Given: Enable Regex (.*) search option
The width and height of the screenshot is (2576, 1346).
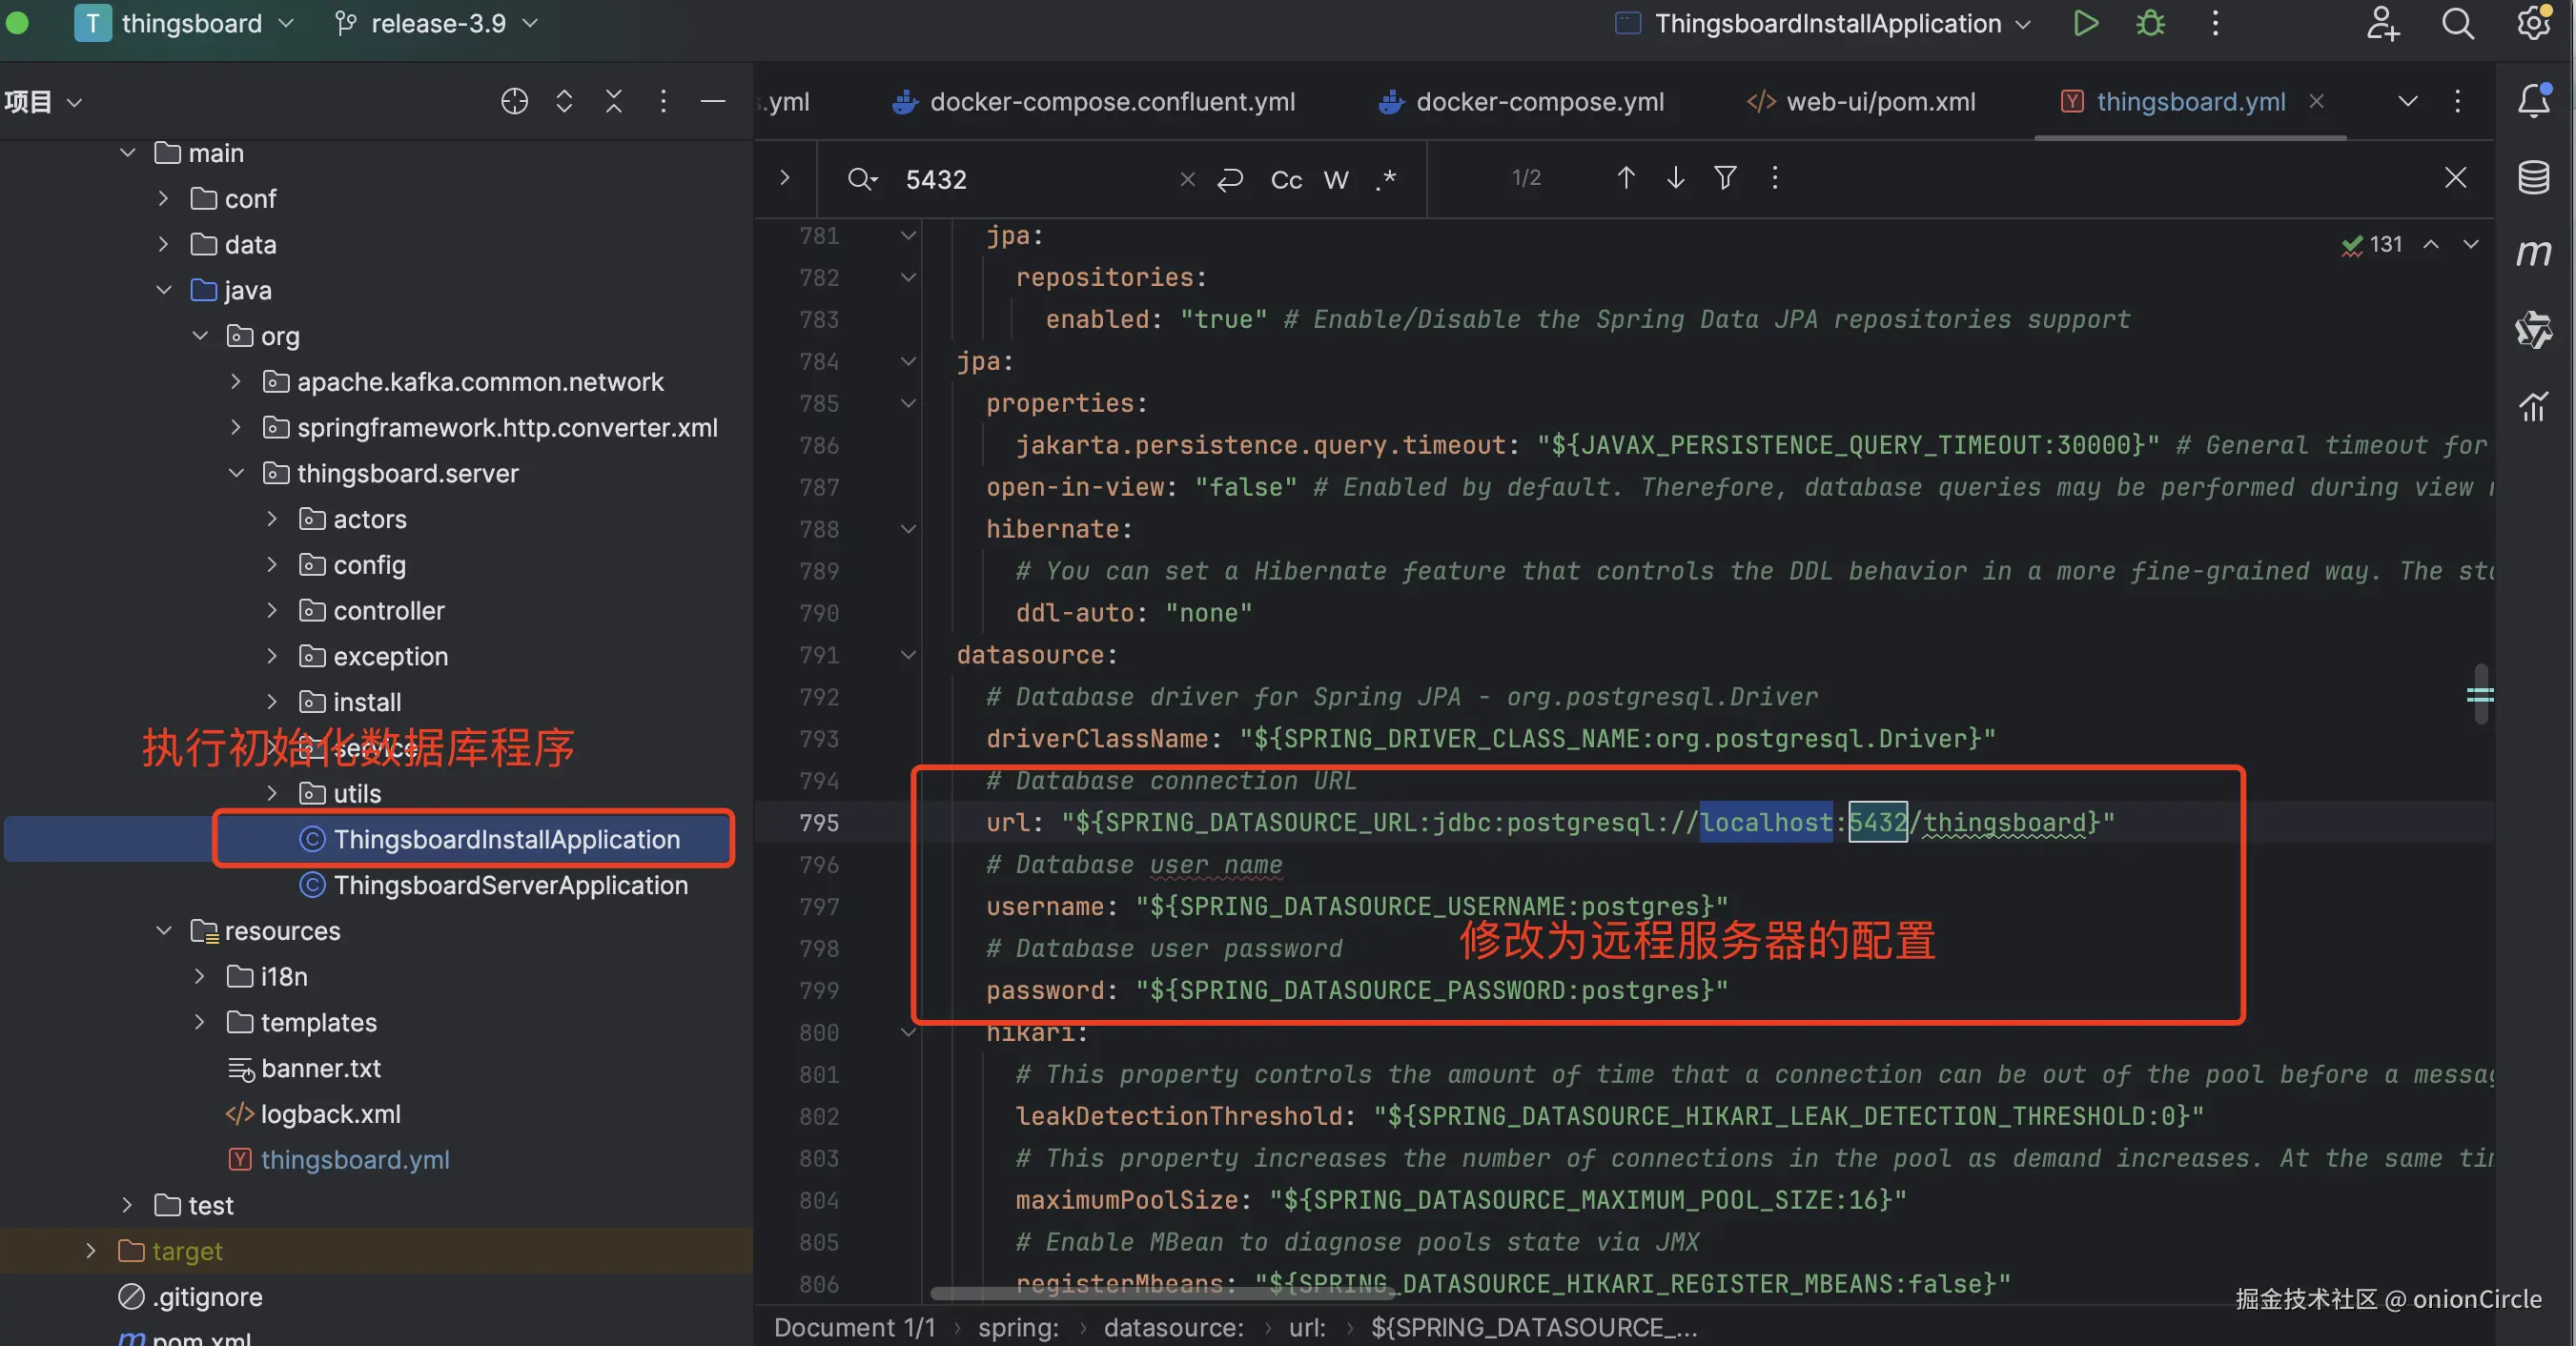Looking at the screenshot, I should pos(1386,180).
